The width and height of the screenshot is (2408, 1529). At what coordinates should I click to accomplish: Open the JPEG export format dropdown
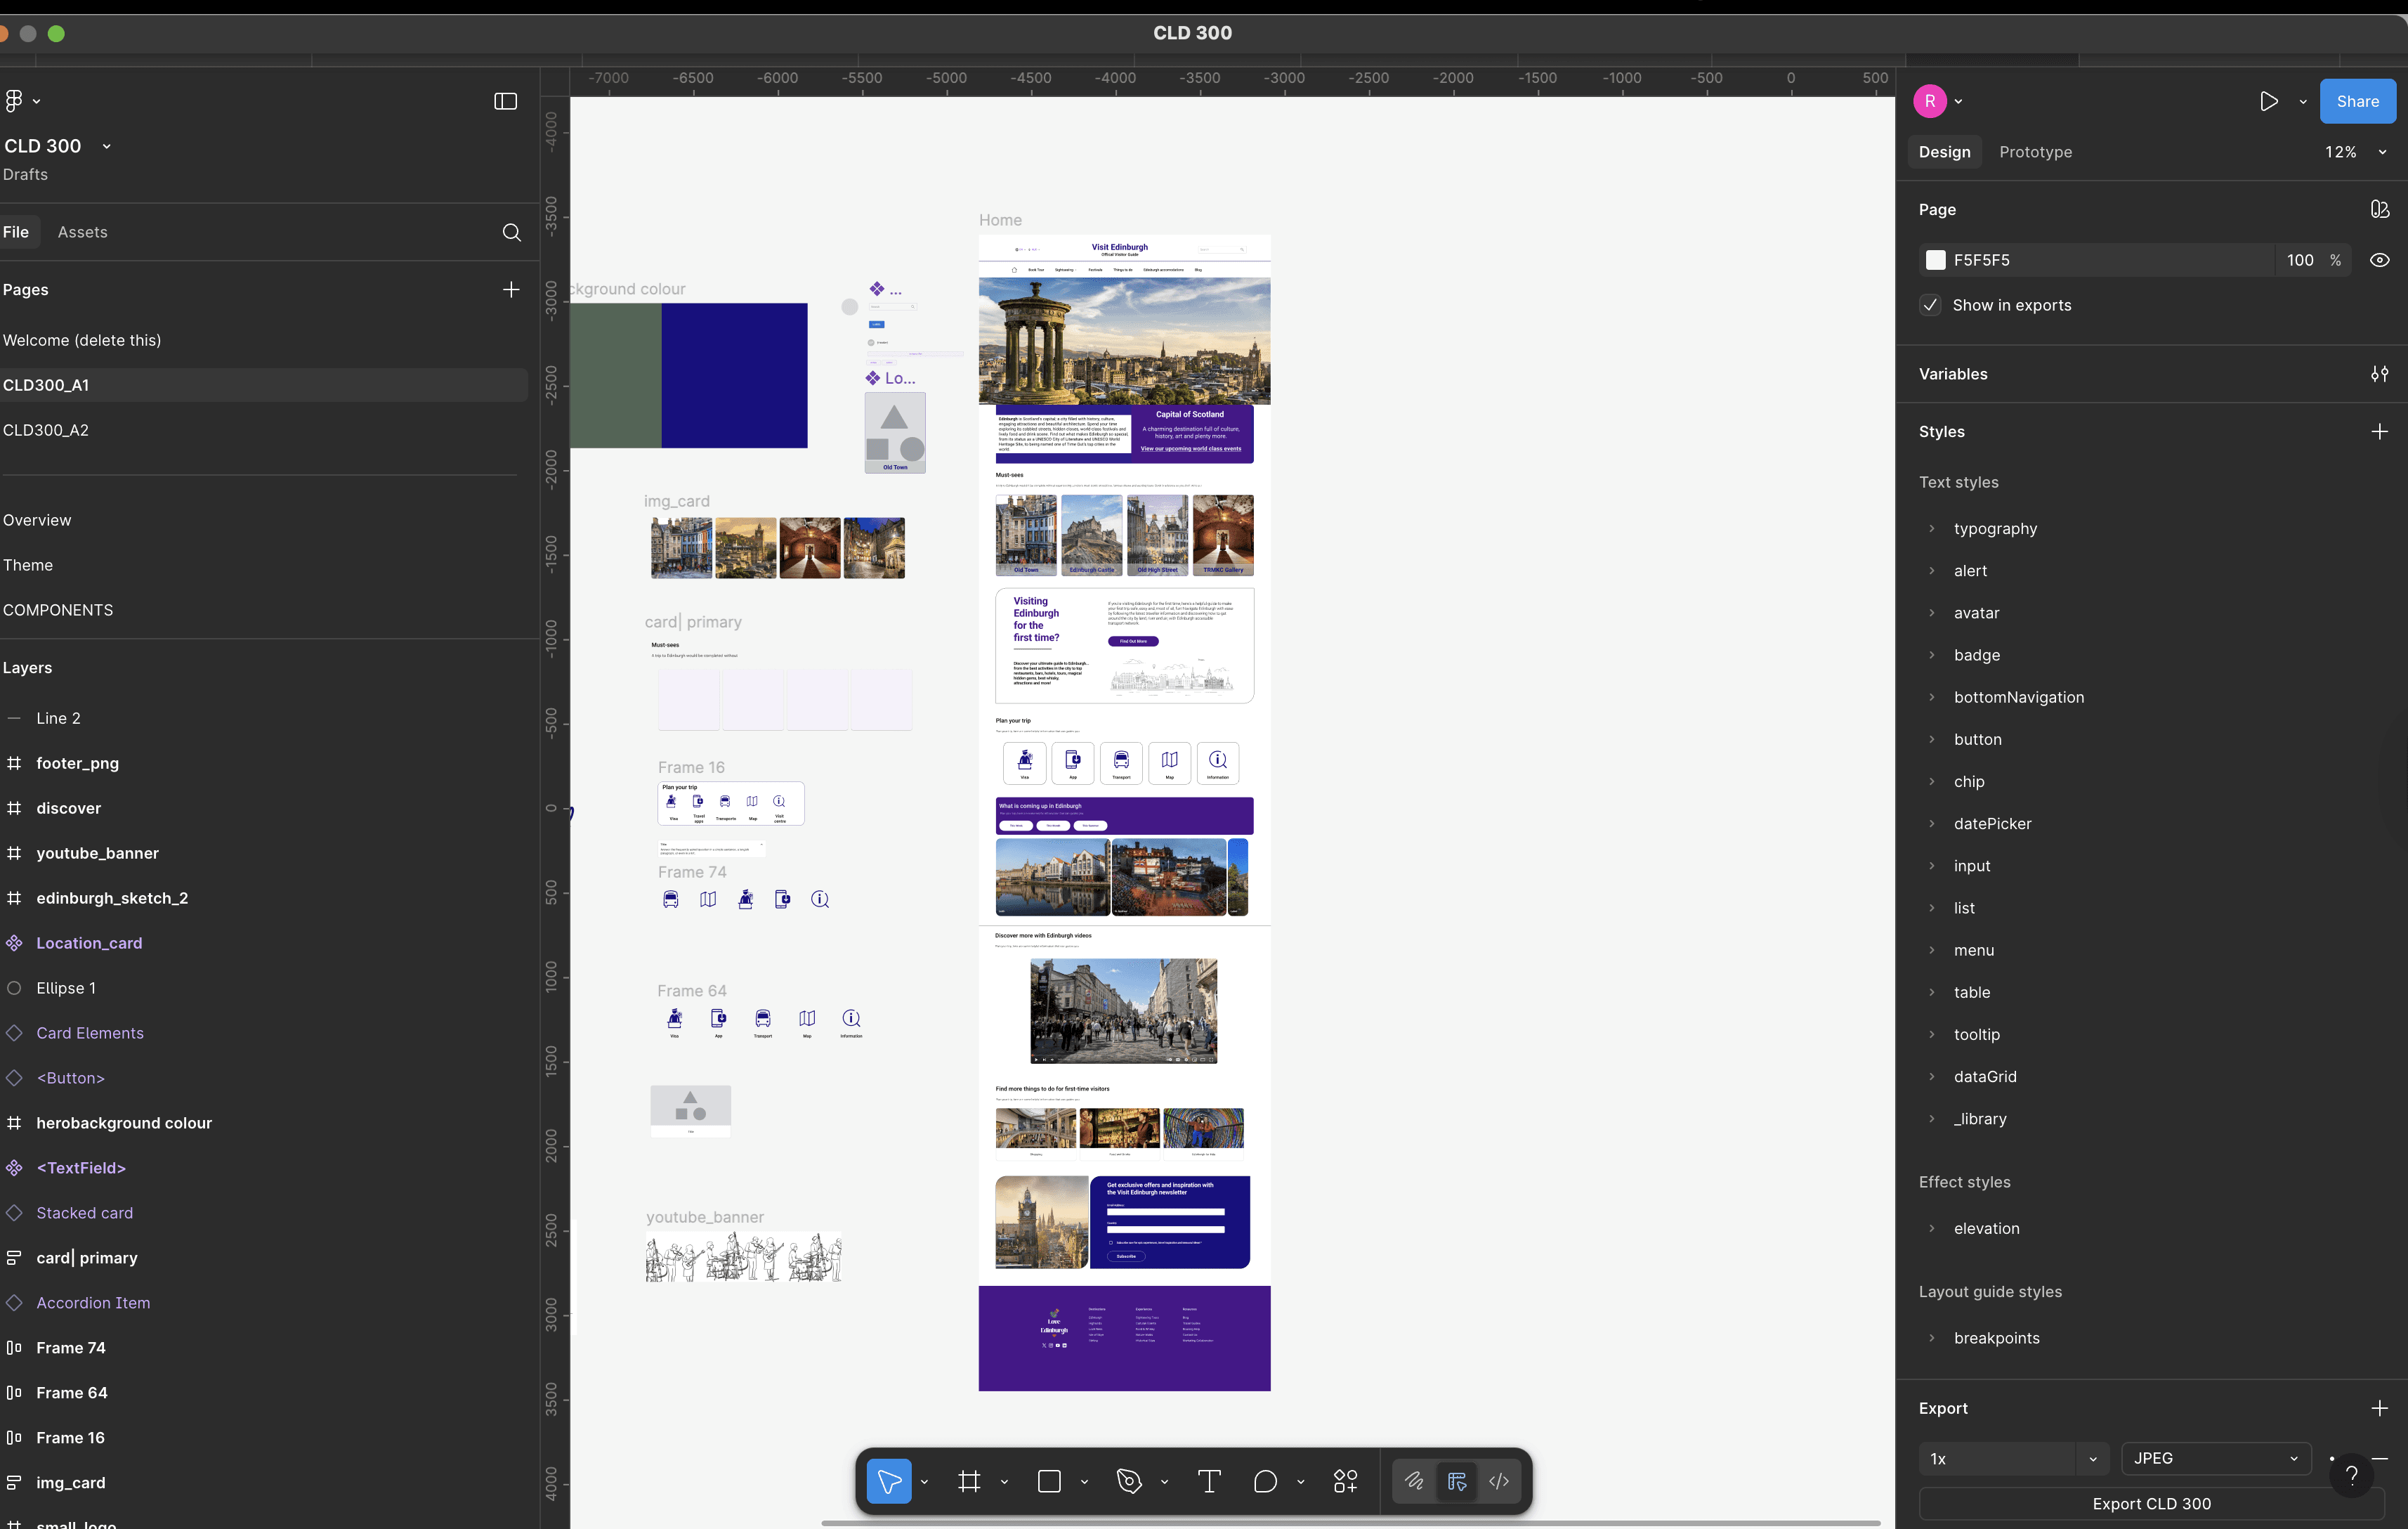(x=2215, y=1458)
